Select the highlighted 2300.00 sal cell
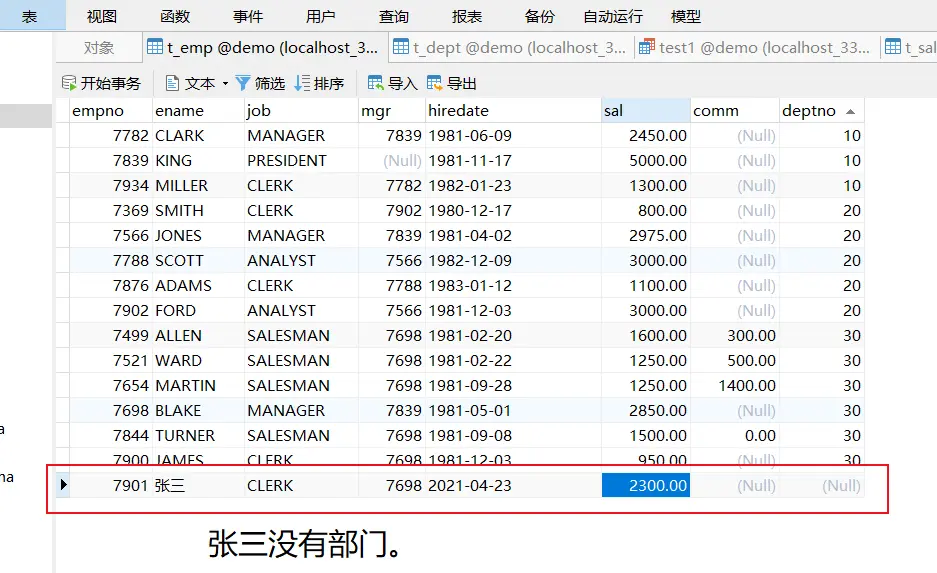This screenshot has height=573, width=937. point(646,485)
